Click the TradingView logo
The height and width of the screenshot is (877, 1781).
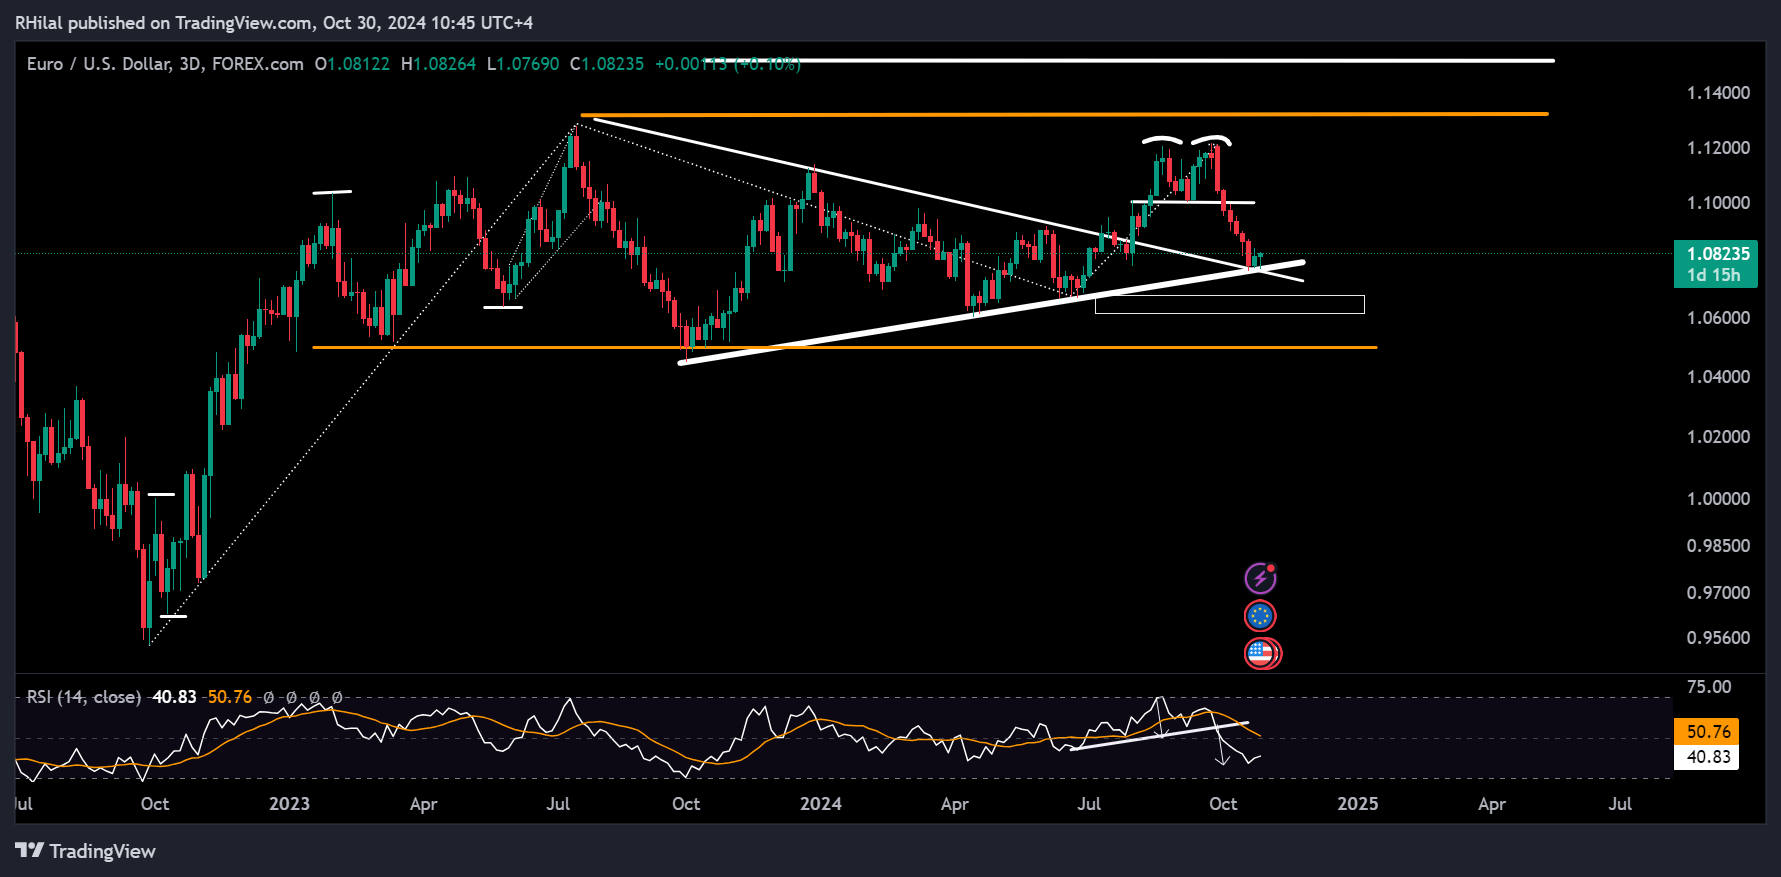[86, 851]
